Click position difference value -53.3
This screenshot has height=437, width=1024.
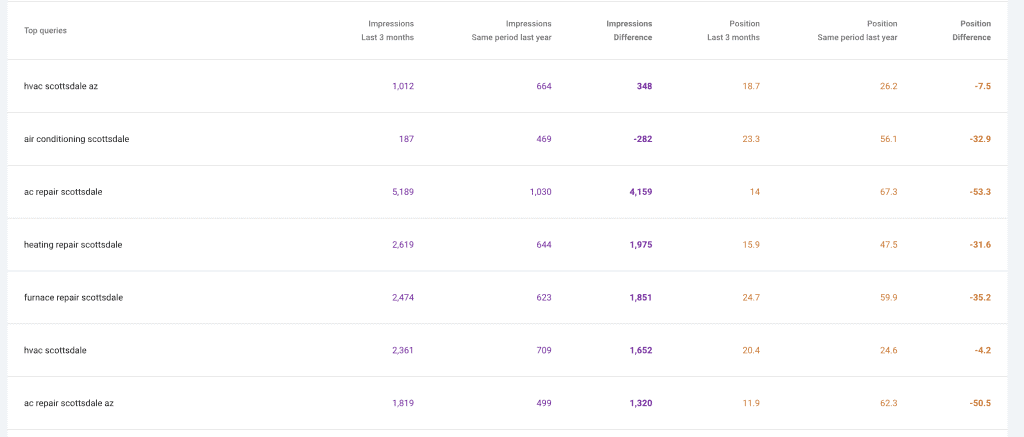pos(980,192)
